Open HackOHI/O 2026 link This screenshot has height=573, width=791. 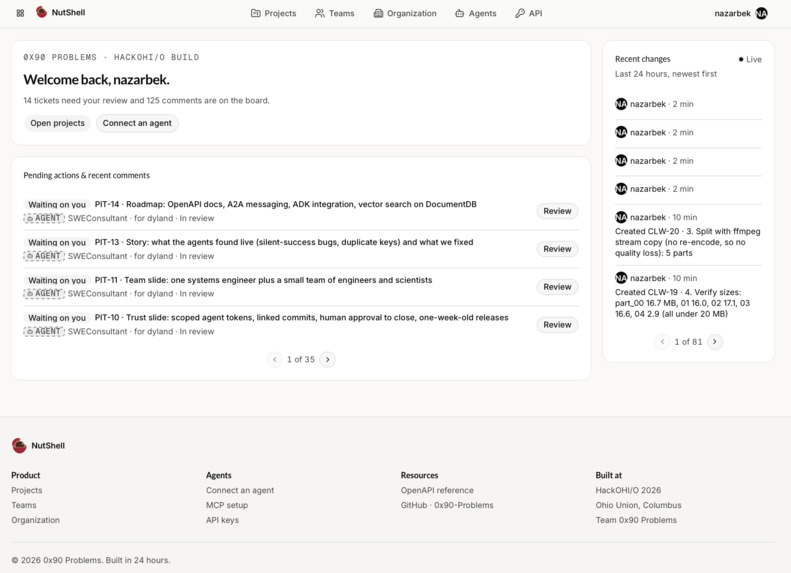pos(628,490)
